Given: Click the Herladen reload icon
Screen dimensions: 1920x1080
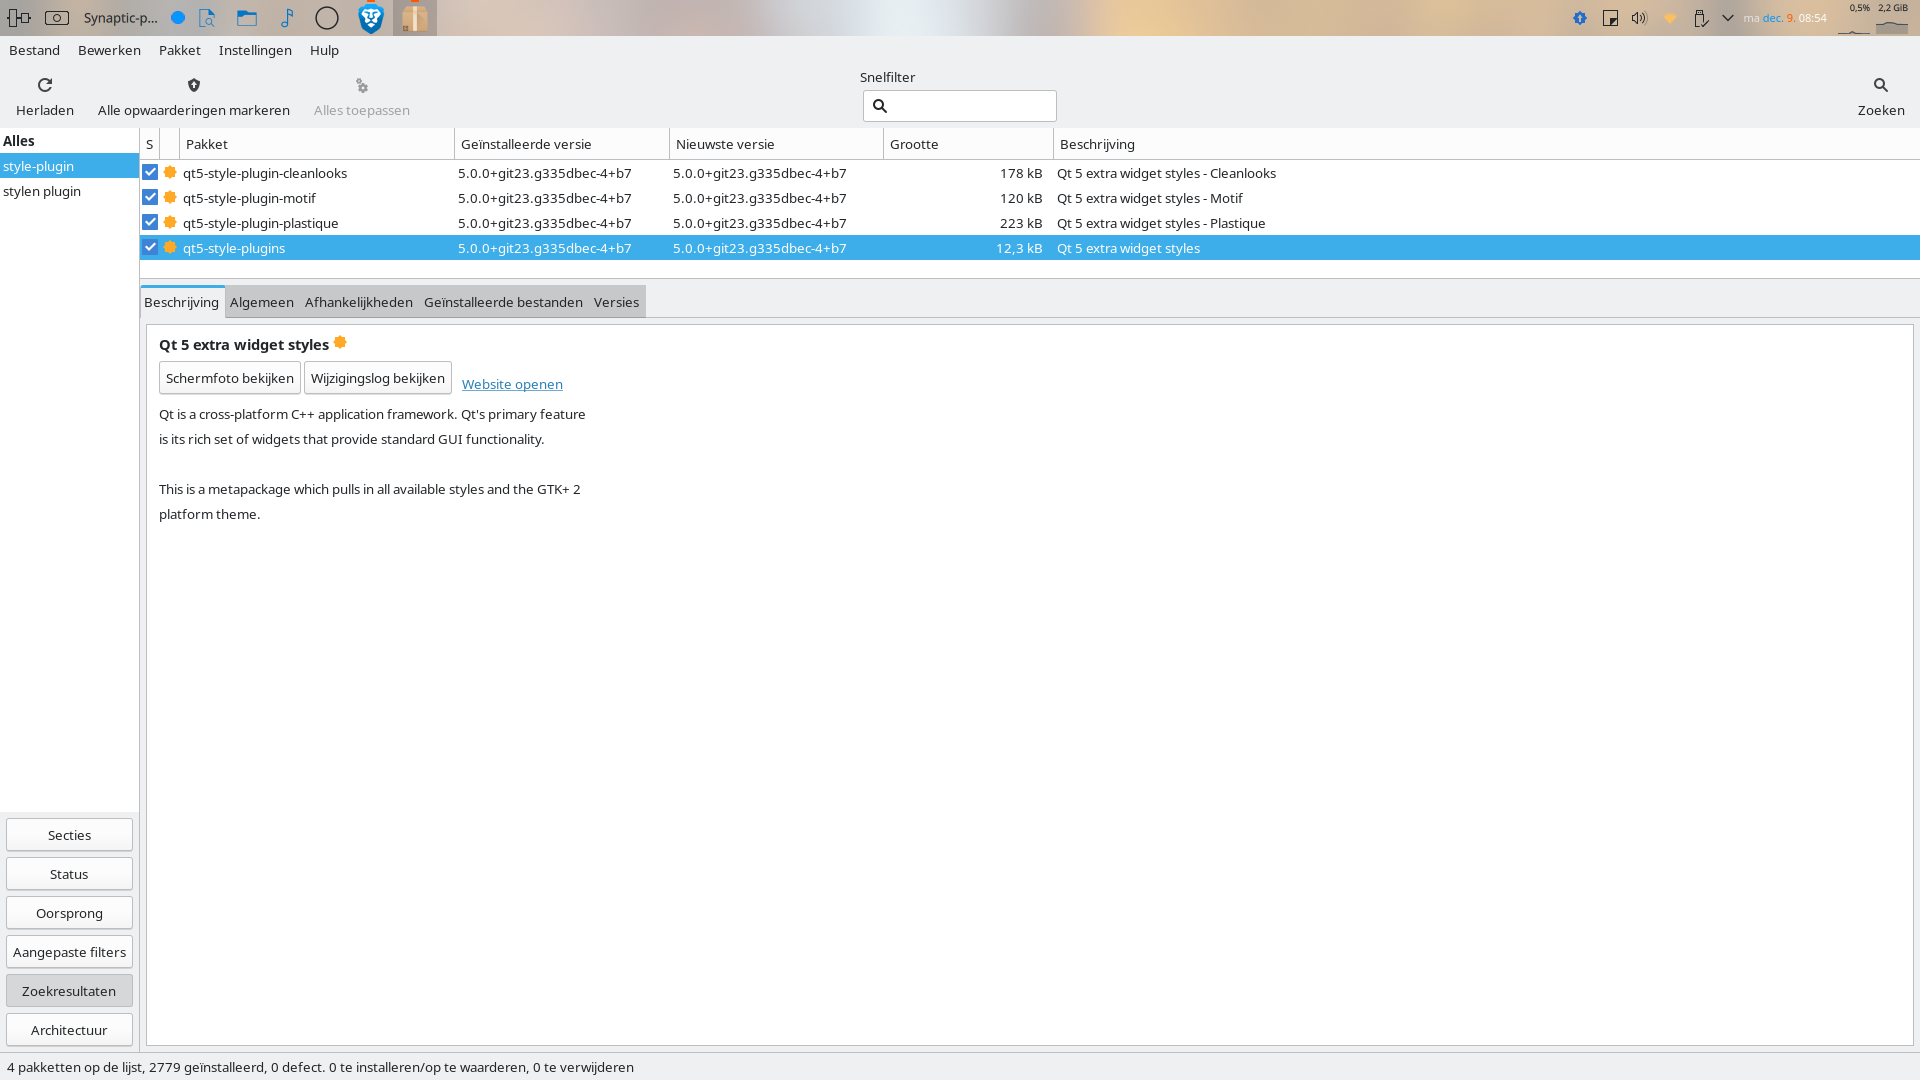Looking at the screenshot, I should [45, 85].
